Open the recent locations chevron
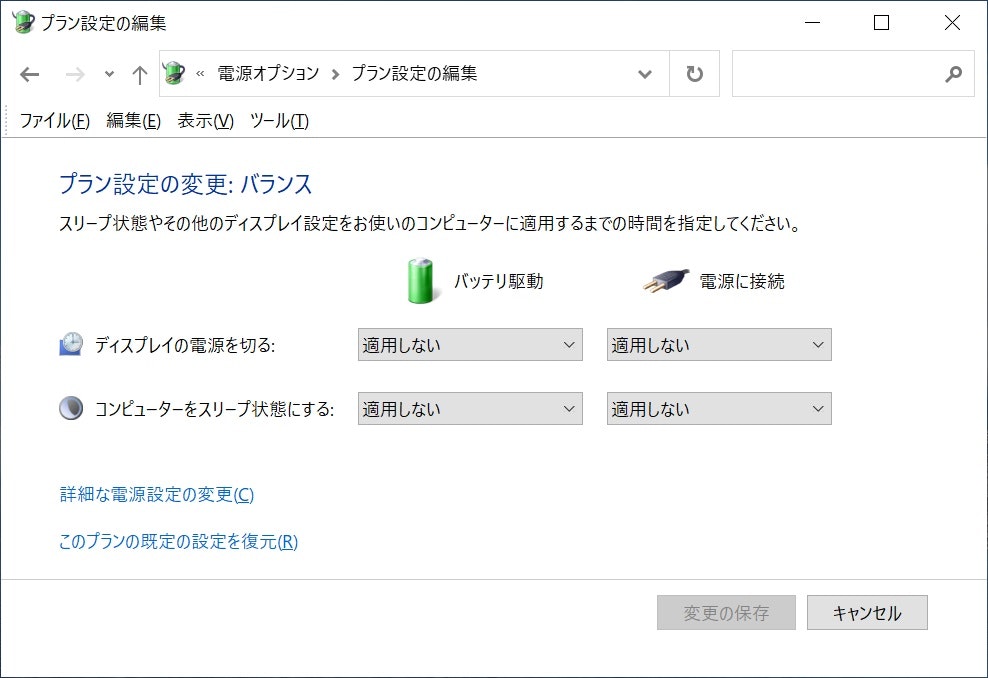This screenshot has width=988, height=678. 109,74
